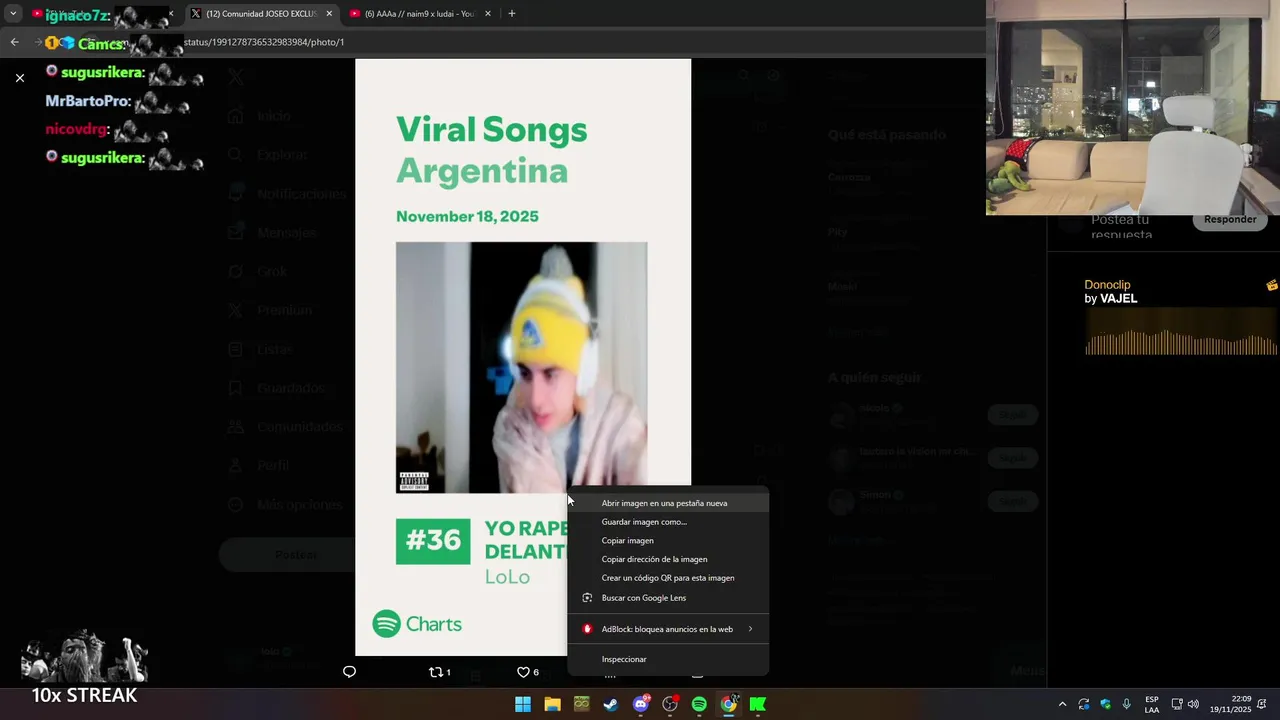The height and width of the screenshot is (720, 1280).
Task: Click the Responder button
Action: point(1230,220)
